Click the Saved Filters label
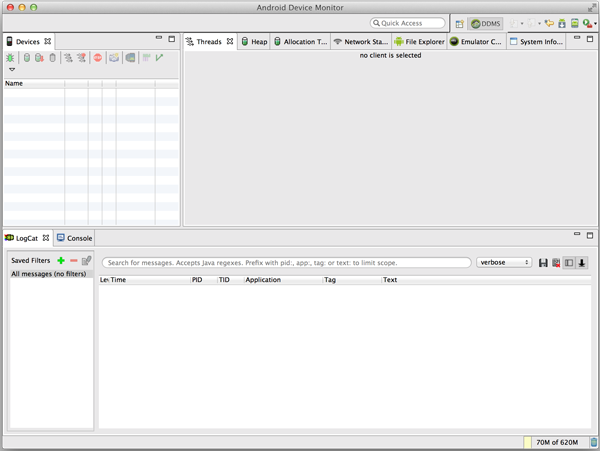 31,261
